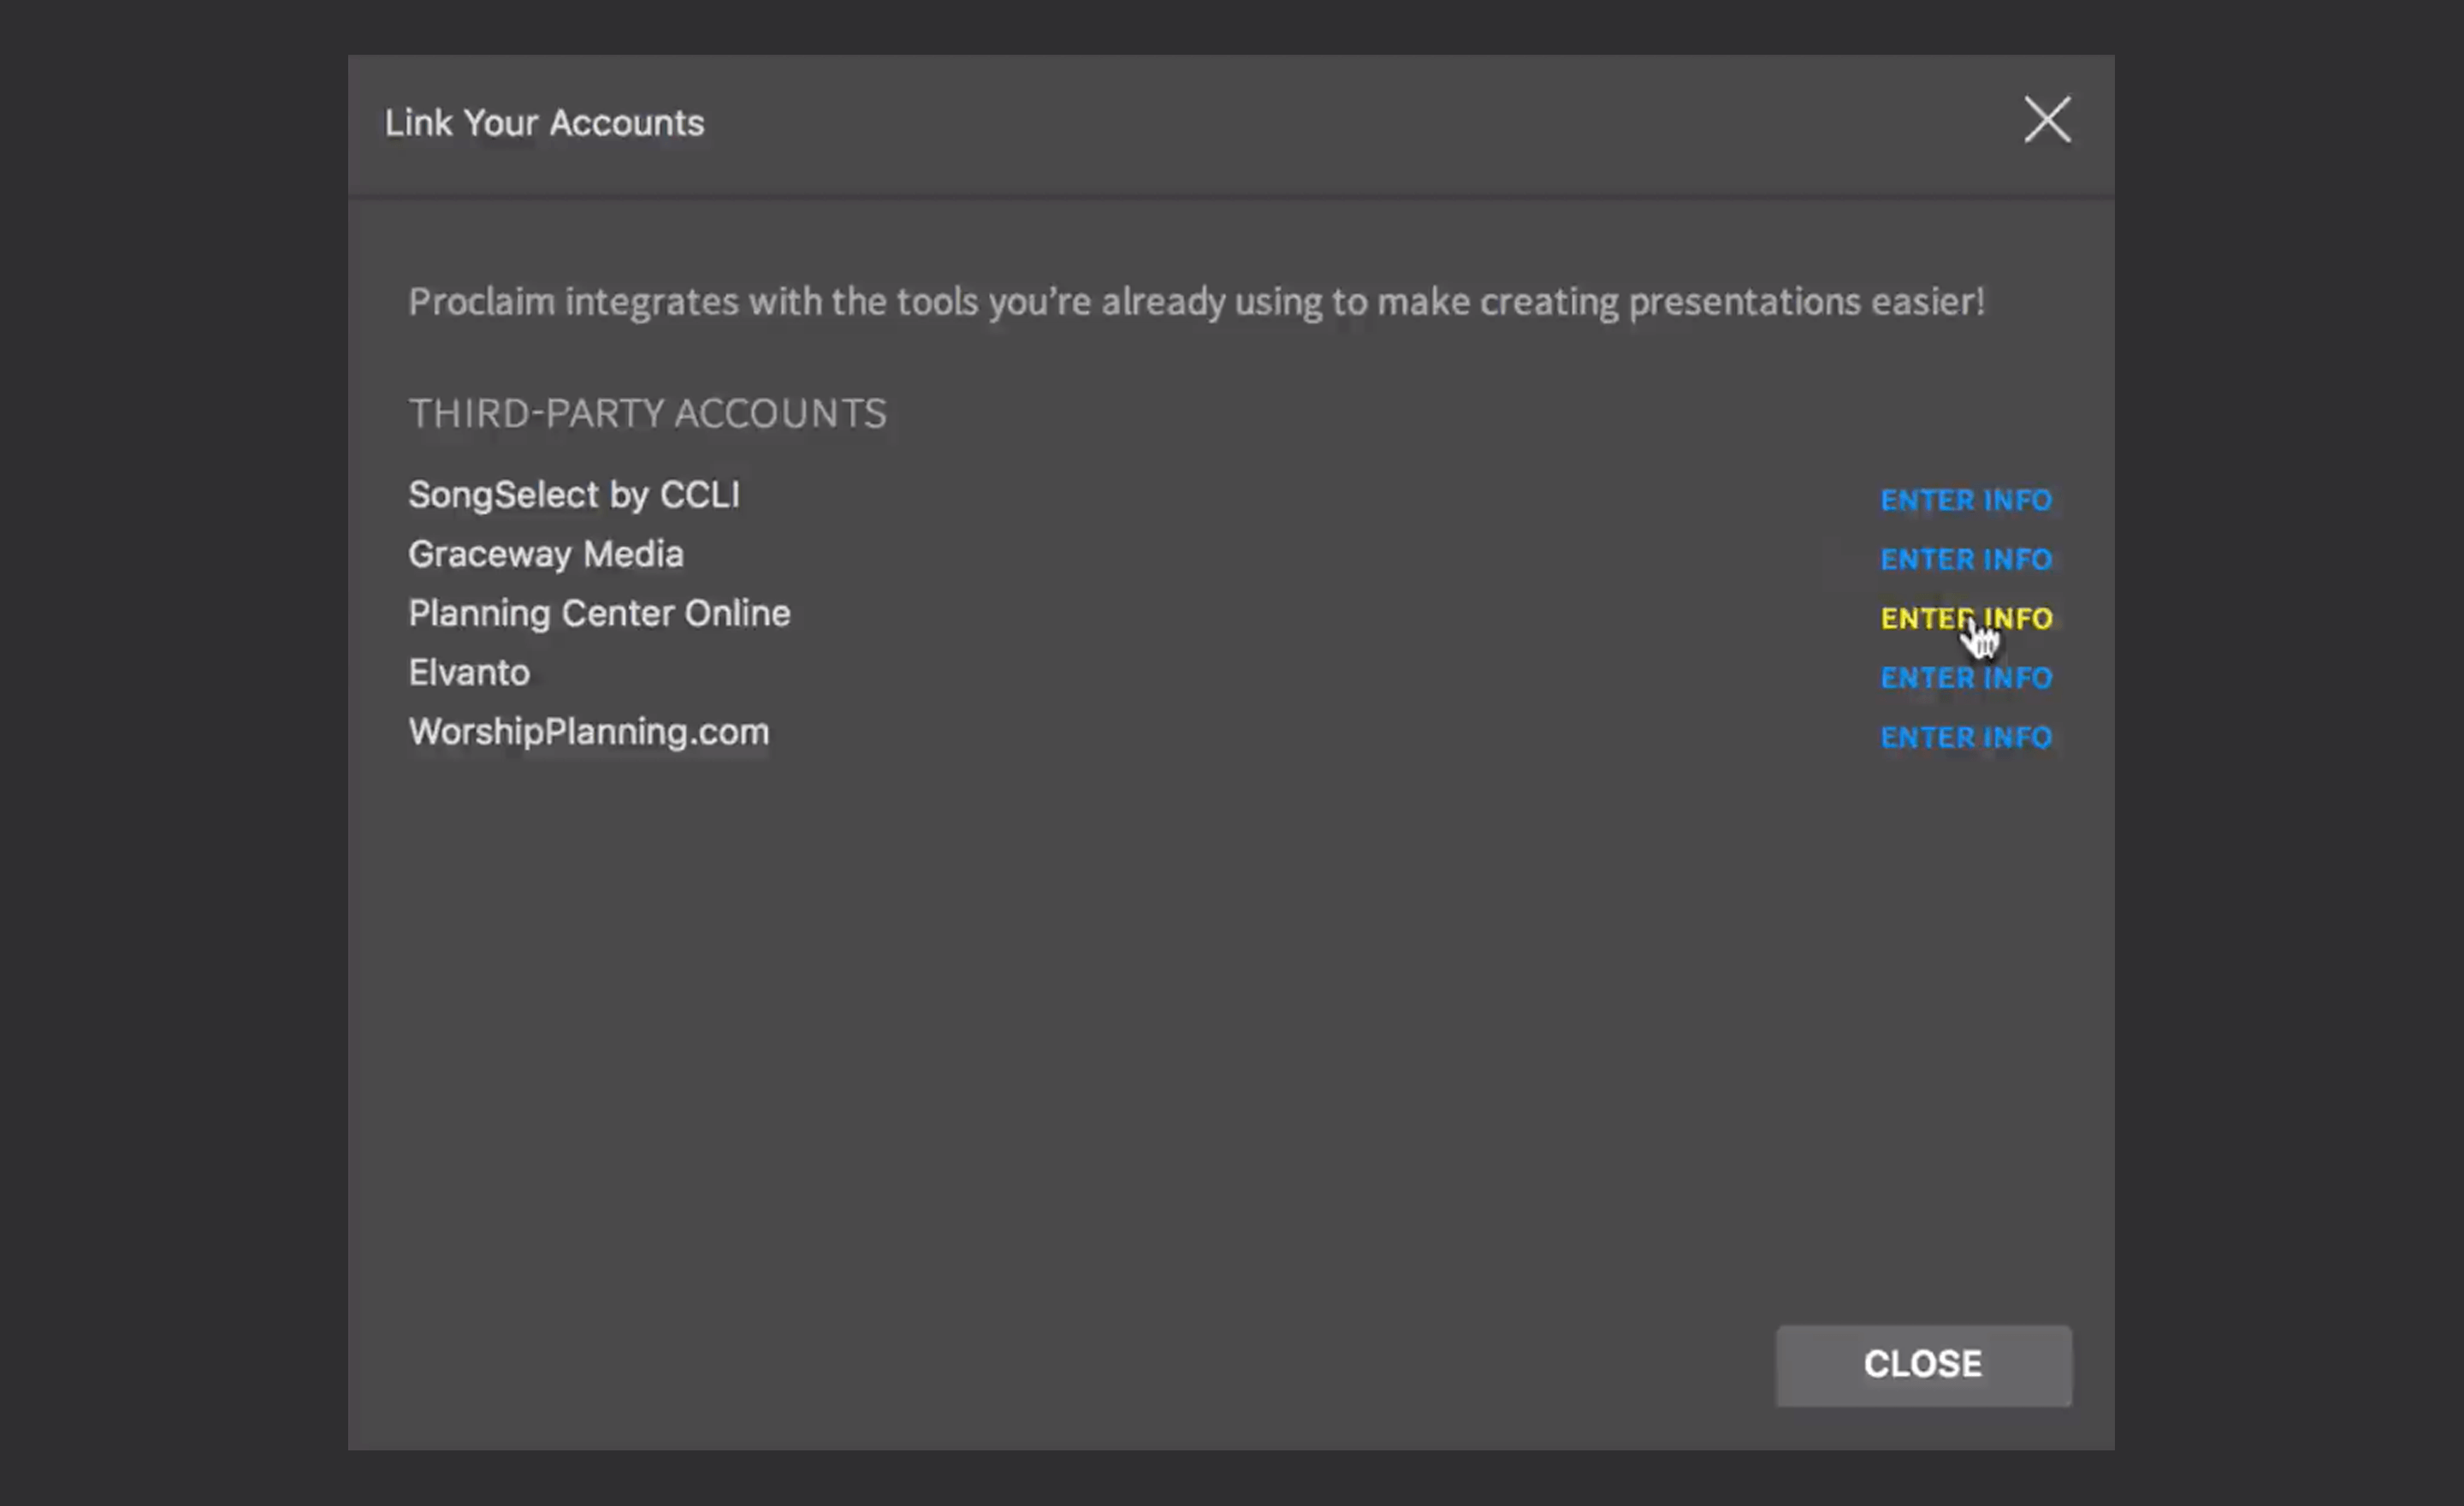Click the X to dismiss the dialog
The height and width of the screenshot is (1506, 2464).
[x=2046, y=120]
